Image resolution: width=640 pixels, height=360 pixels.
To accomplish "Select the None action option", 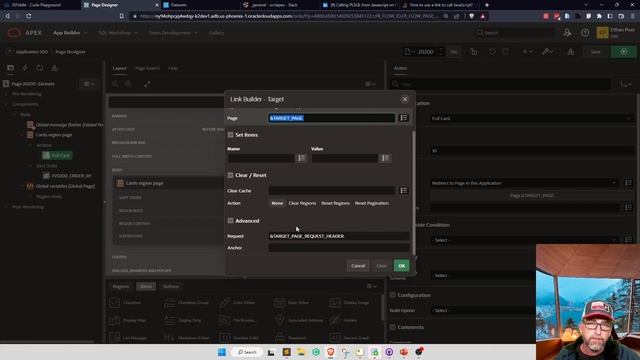I will pos(277,203).
